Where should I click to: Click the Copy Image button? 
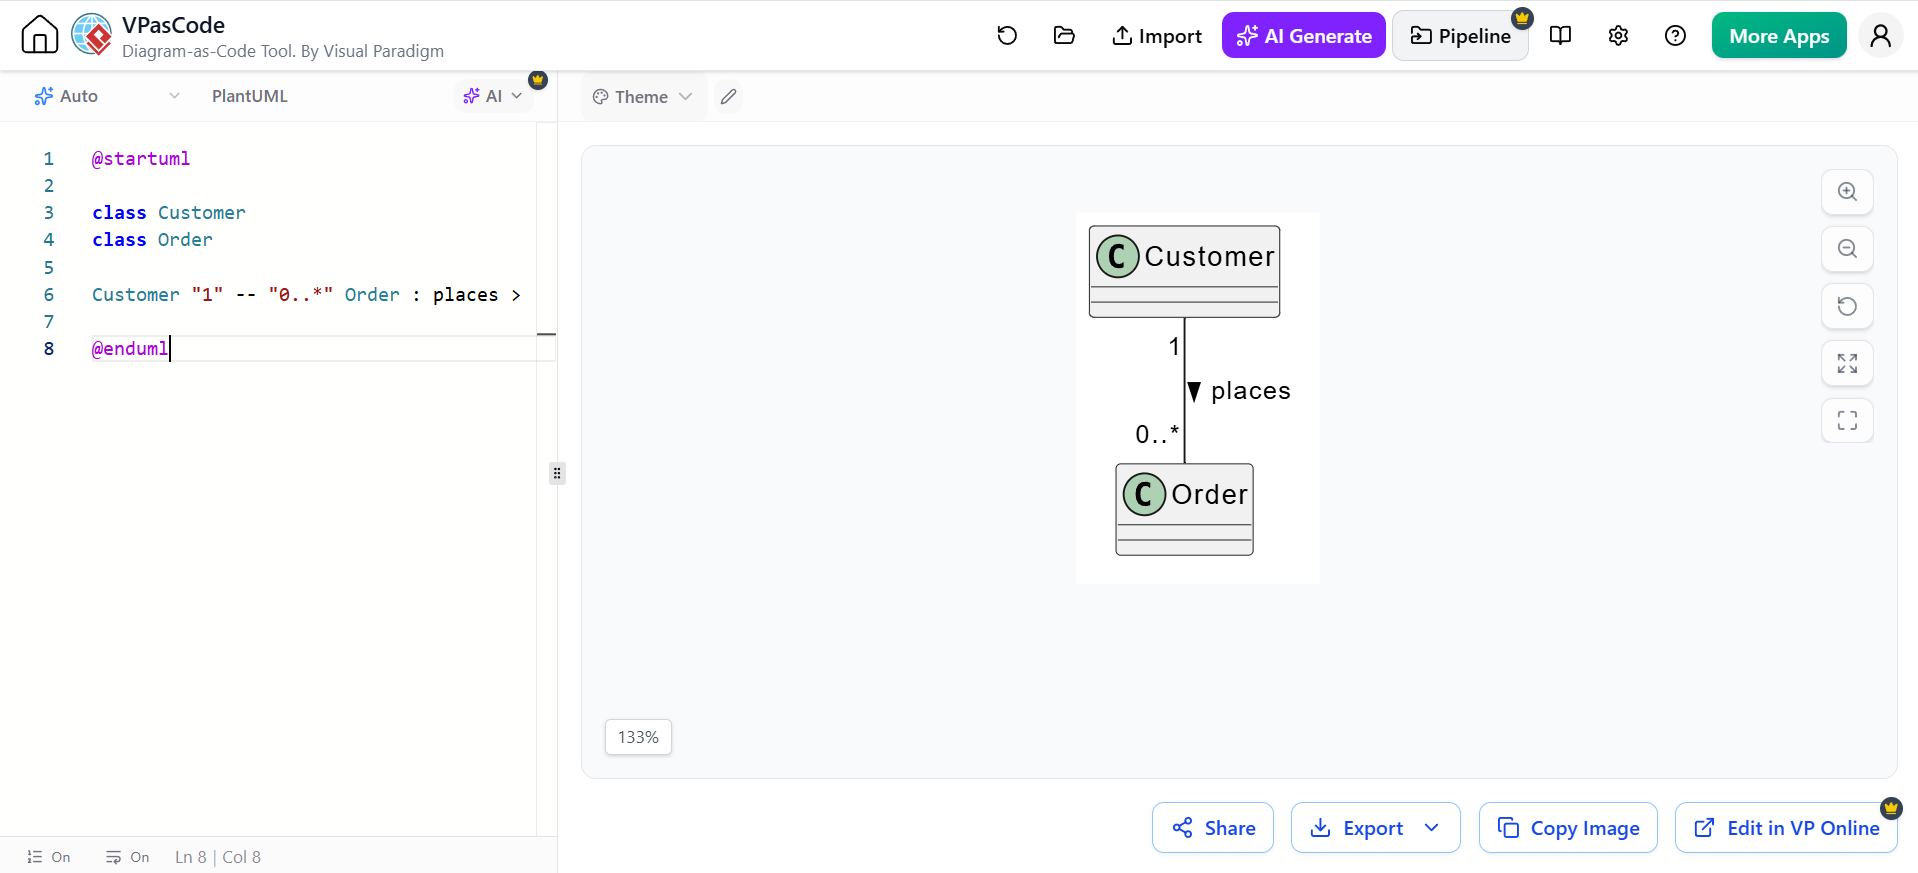(1568, 828)
